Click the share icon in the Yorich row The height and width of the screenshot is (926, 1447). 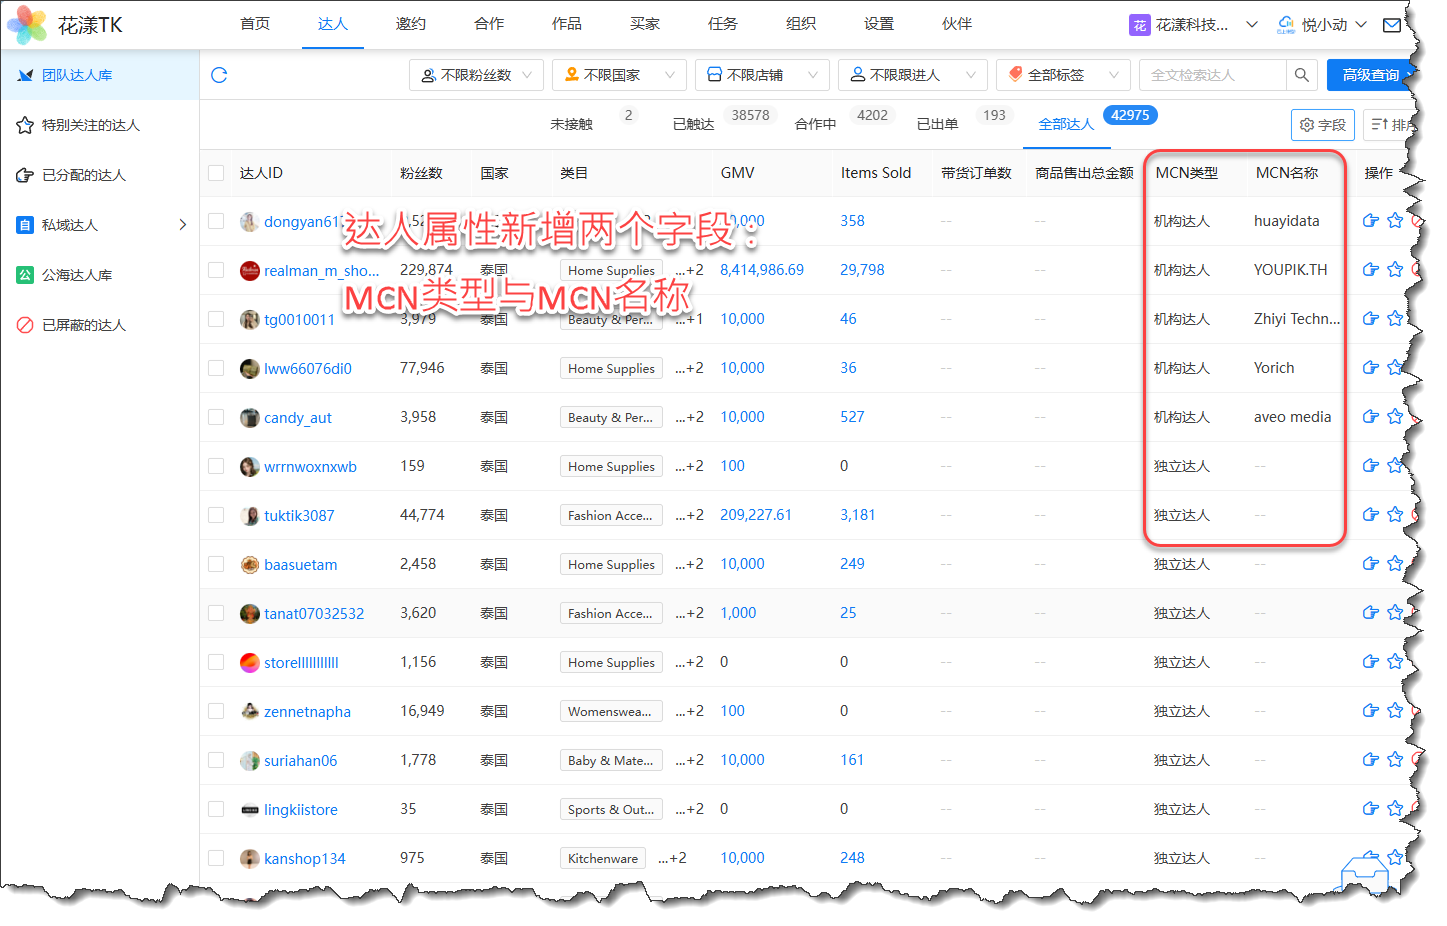[x=1370, y=368]
